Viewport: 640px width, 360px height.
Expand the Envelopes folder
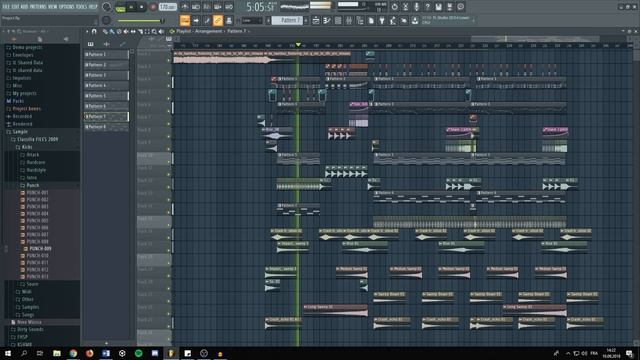[x=20, y=55]
